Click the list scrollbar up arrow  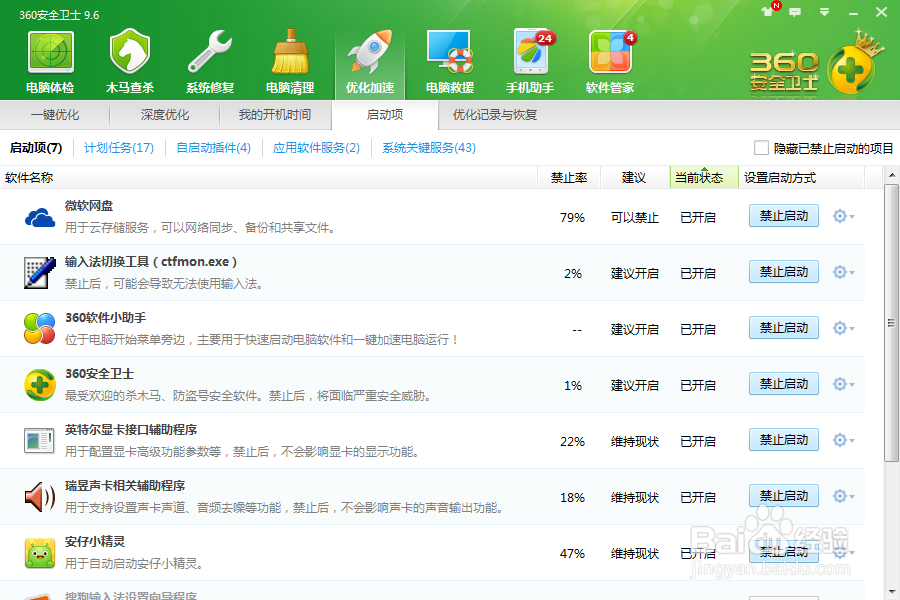click(x=891, y=175)
